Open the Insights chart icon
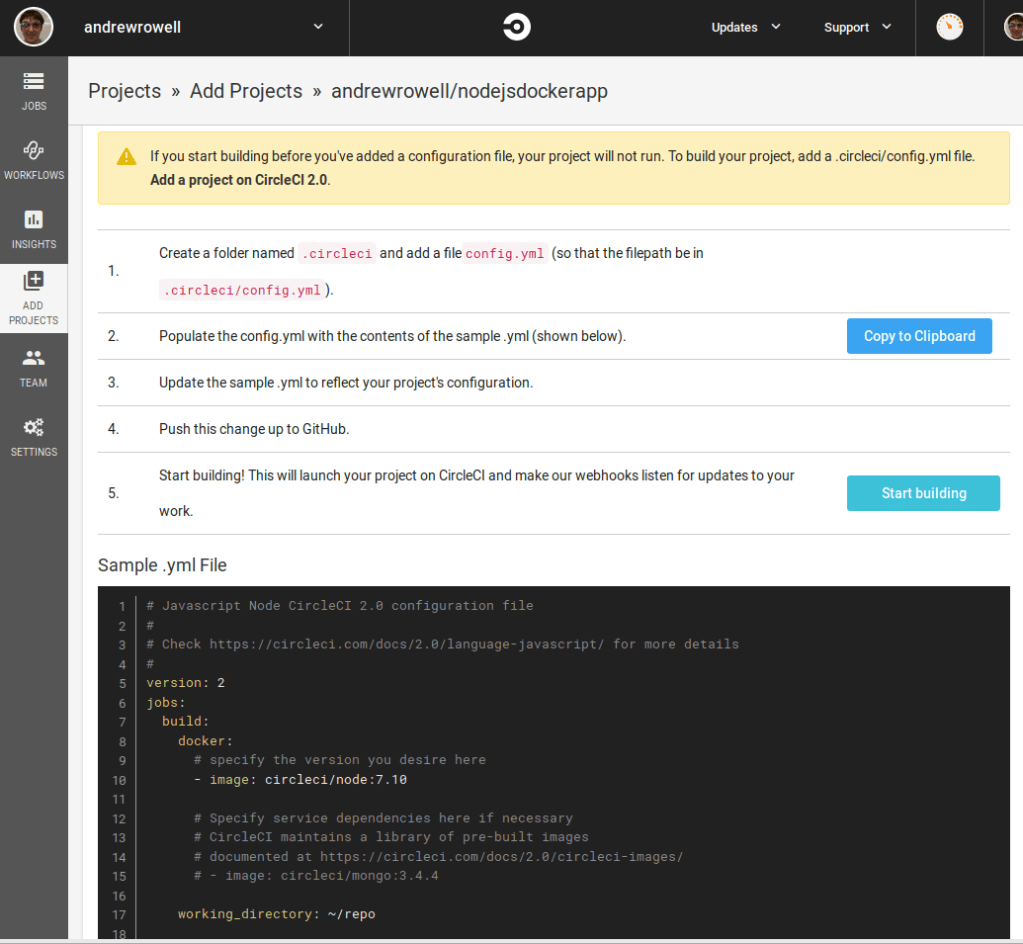This screenshot has width=1023, height=944. pos(34,220)
